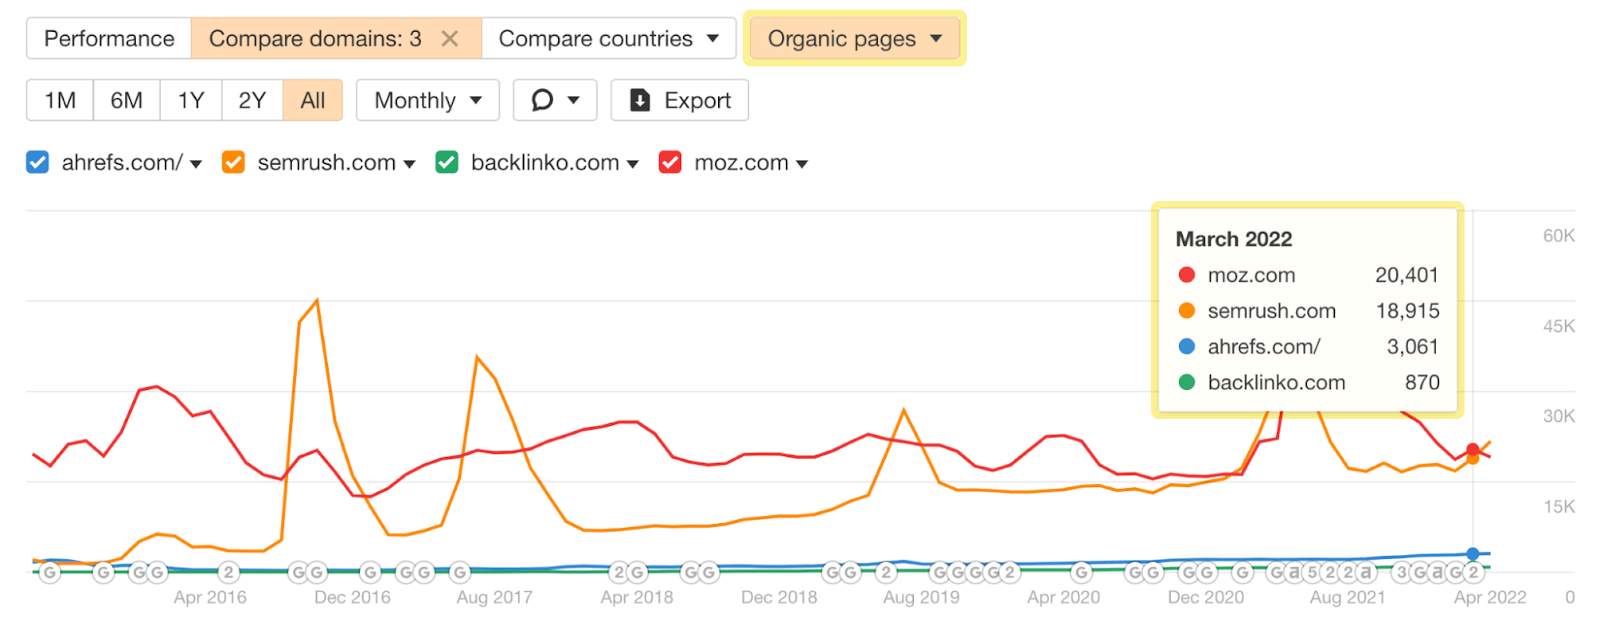The height and width of the screenshot is (624, 1600).
Task: Uncheck the backlinko.com checkbox
Action: point(447,162)
